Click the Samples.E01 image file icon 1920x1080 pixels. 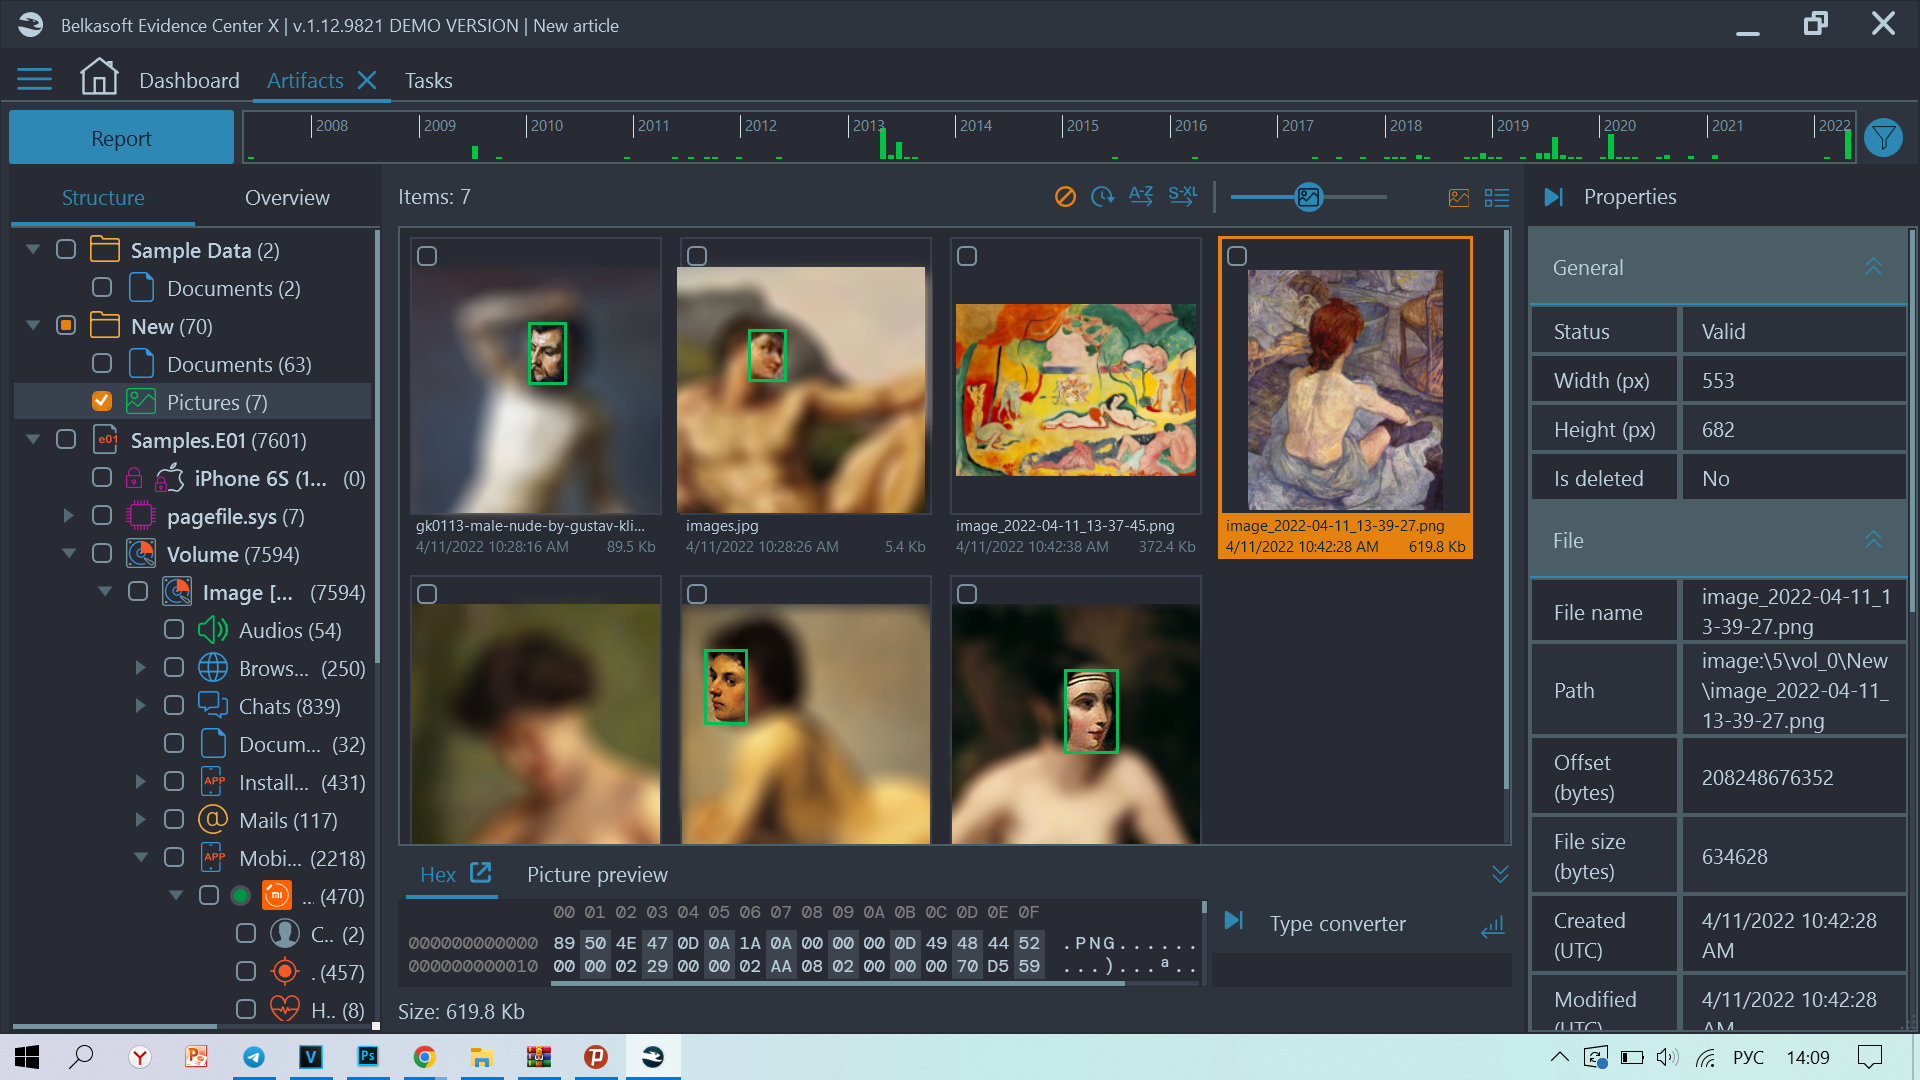click(106, 440)
